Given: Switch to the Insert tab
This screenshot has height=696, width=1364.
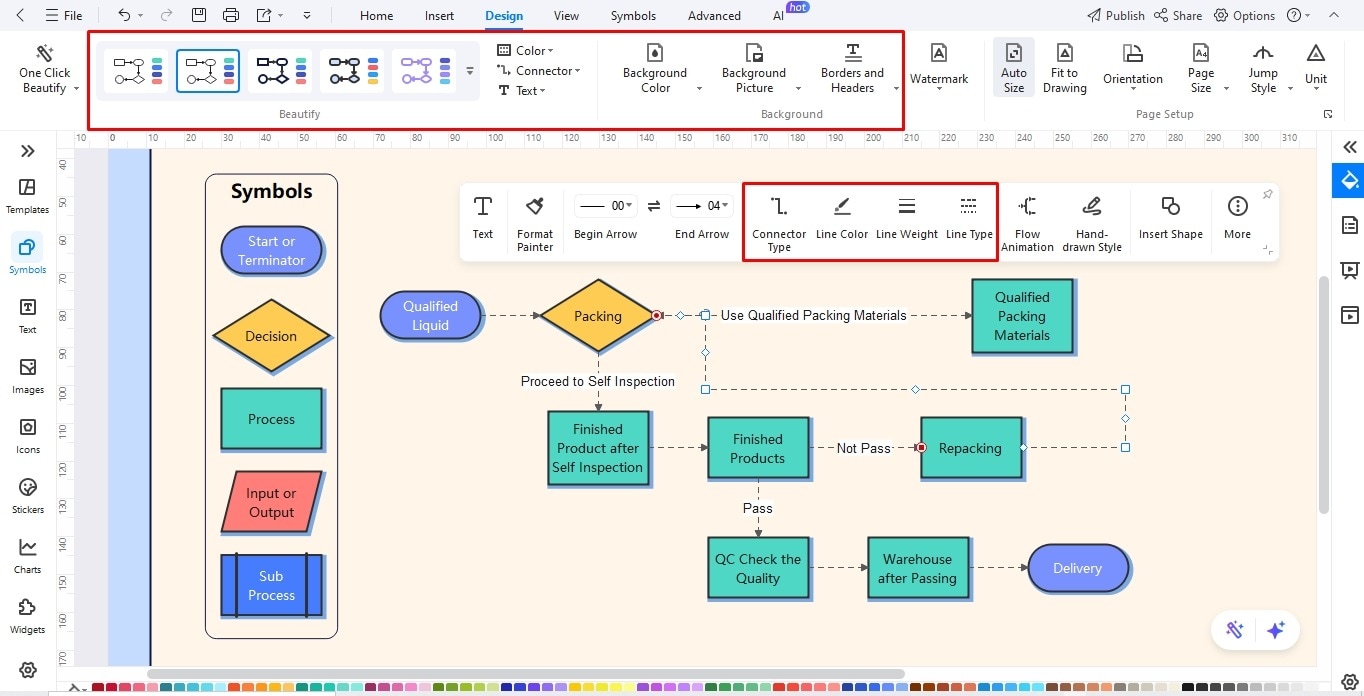Looking at the screenshot, I should point(439,15).
